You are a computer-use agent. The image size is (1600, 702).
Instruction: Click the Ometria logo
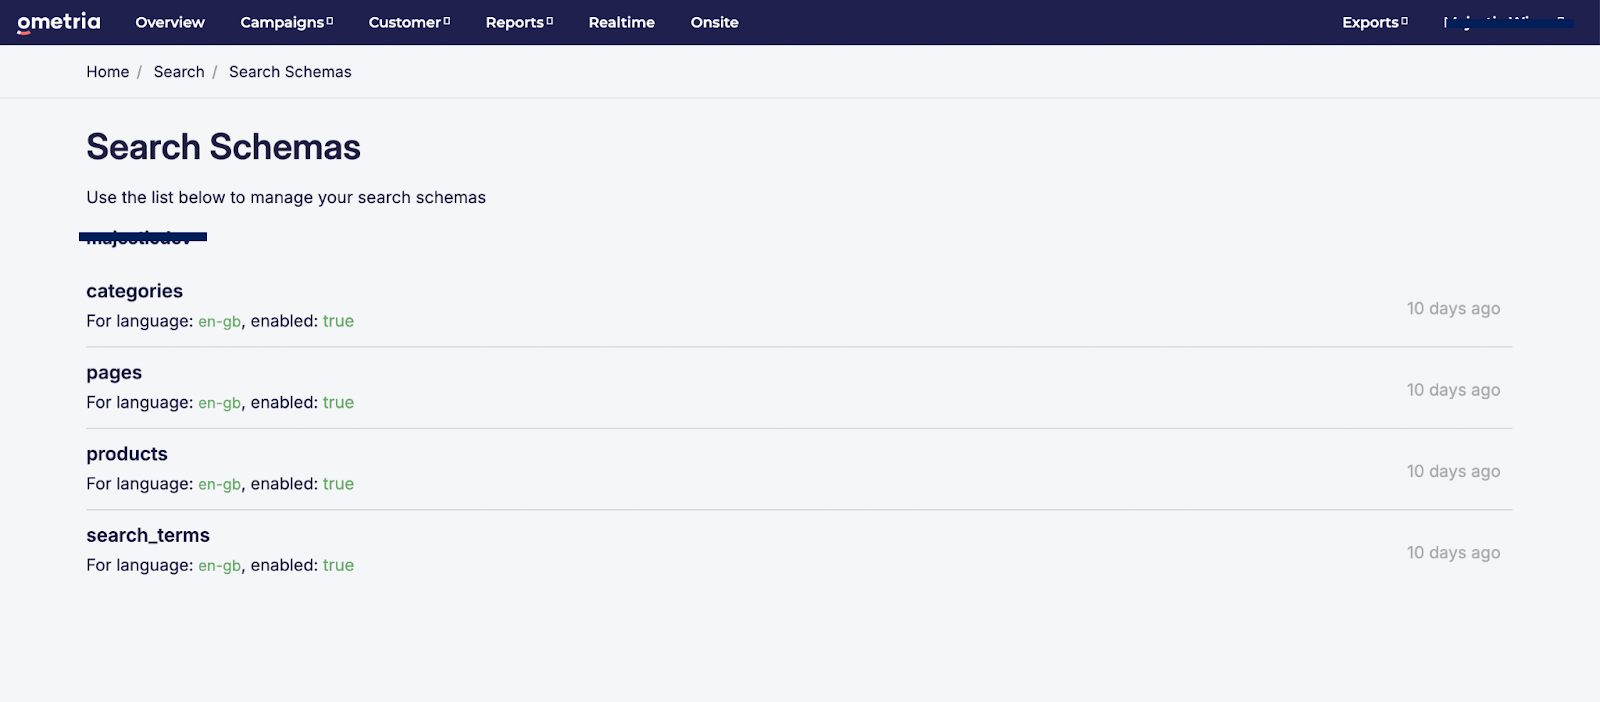pyautogui.click(x=59, y=22)
